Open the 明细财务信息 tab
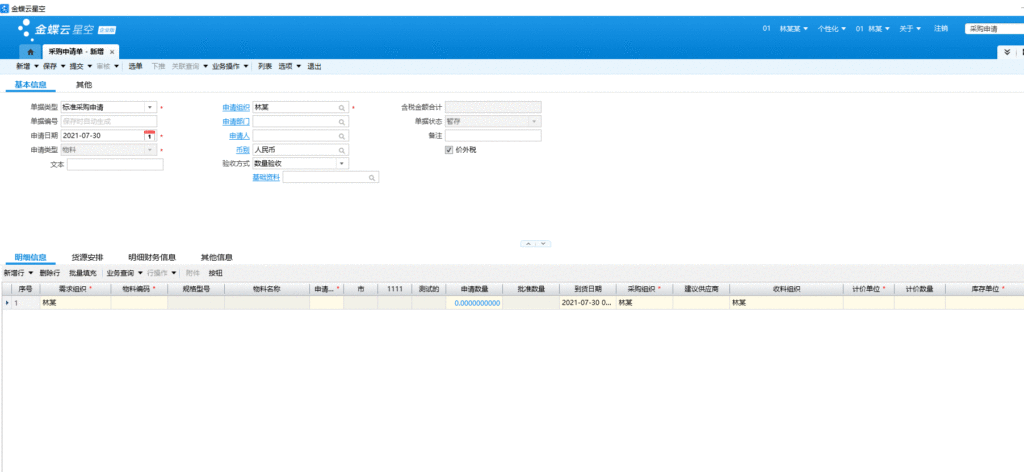The width and height of the screenshot is (1024, 472). pyautogui.click(x=152, y=257)
